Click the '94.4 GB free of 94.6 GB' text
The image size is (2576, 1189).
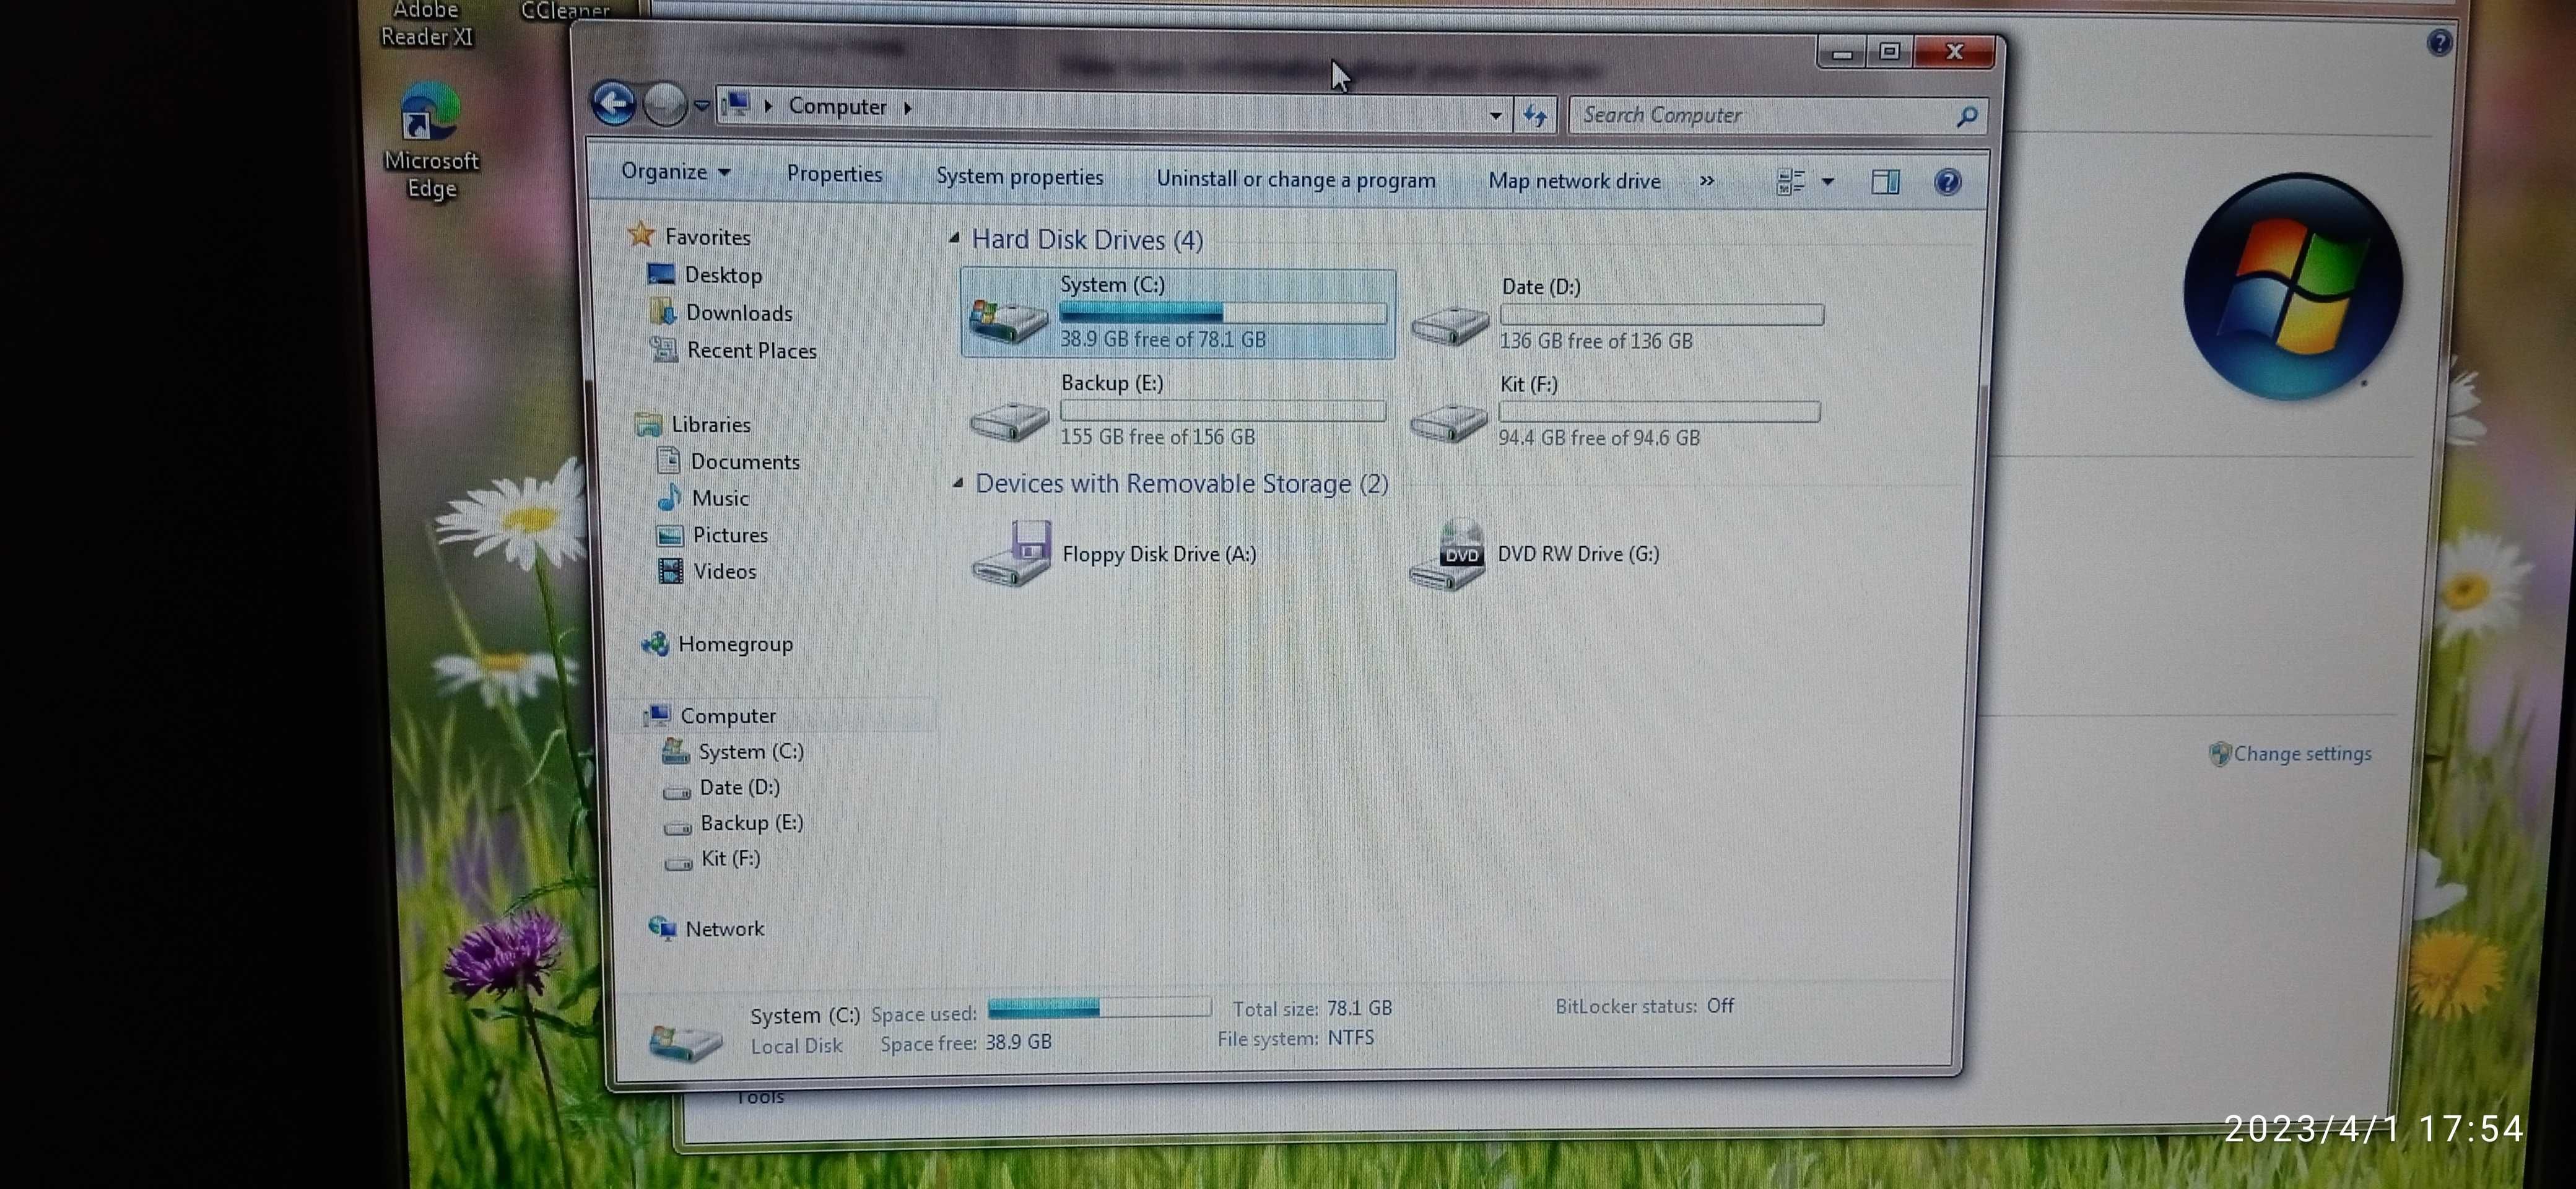pos(1599,438)
